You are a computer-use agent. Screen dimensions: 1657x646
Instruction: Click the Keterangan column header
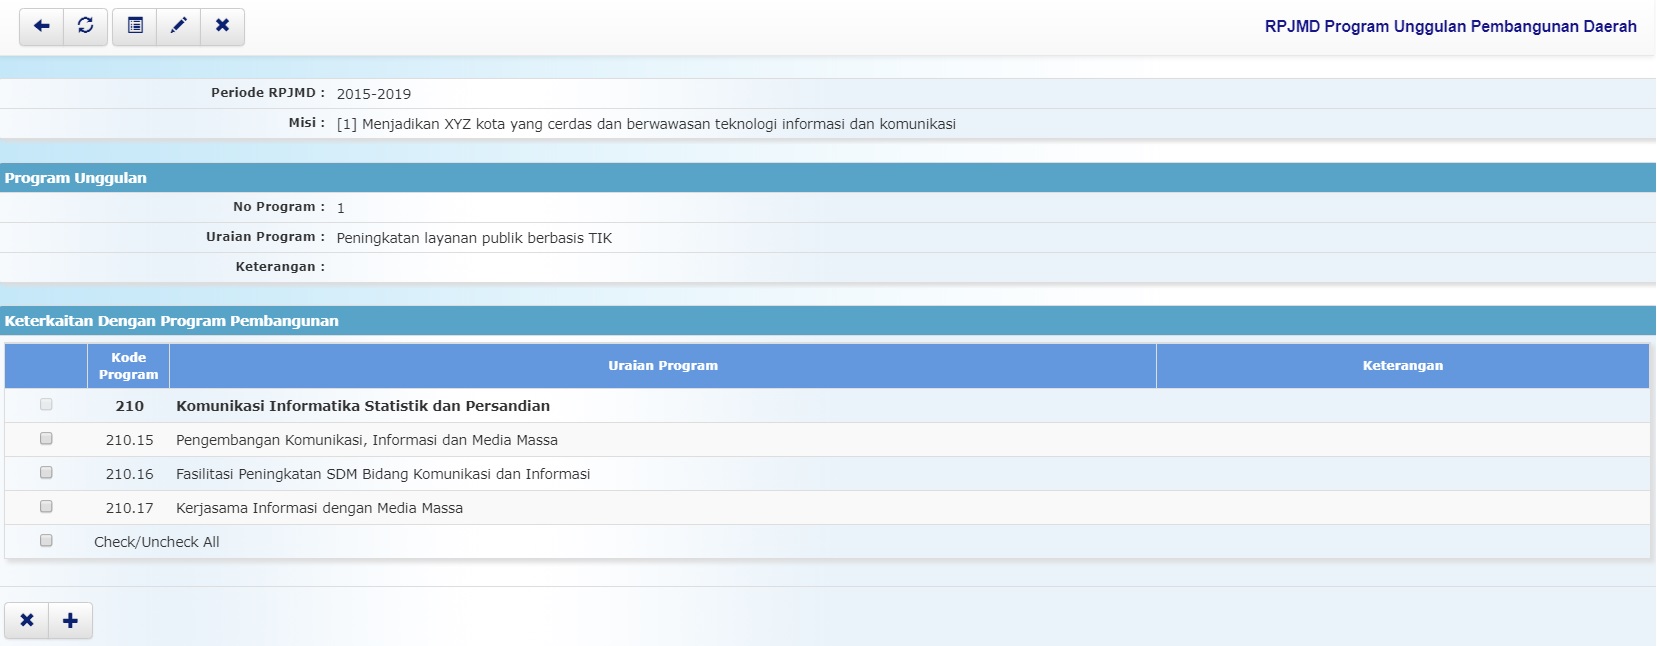click(x=1402, y=366)
